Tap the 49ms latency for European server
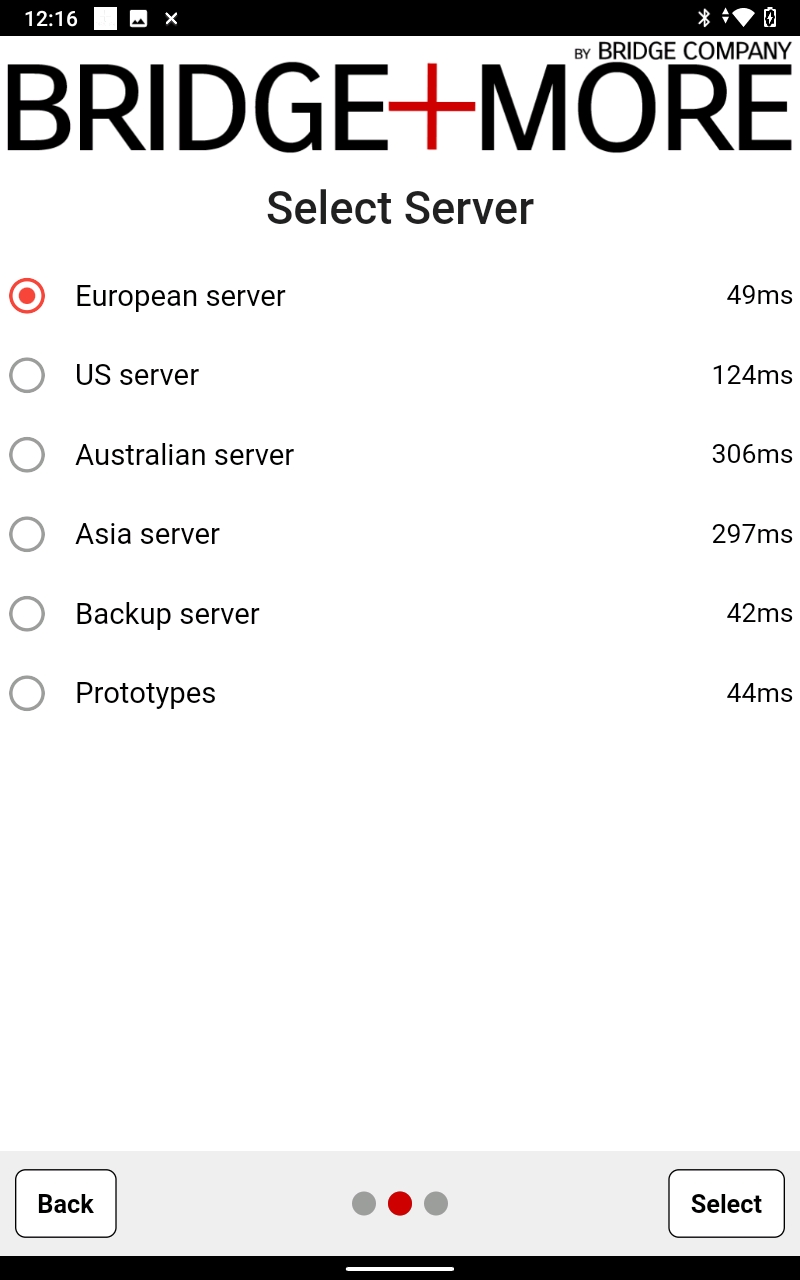This screenshot has height=1280, width=800. point(759,295)
